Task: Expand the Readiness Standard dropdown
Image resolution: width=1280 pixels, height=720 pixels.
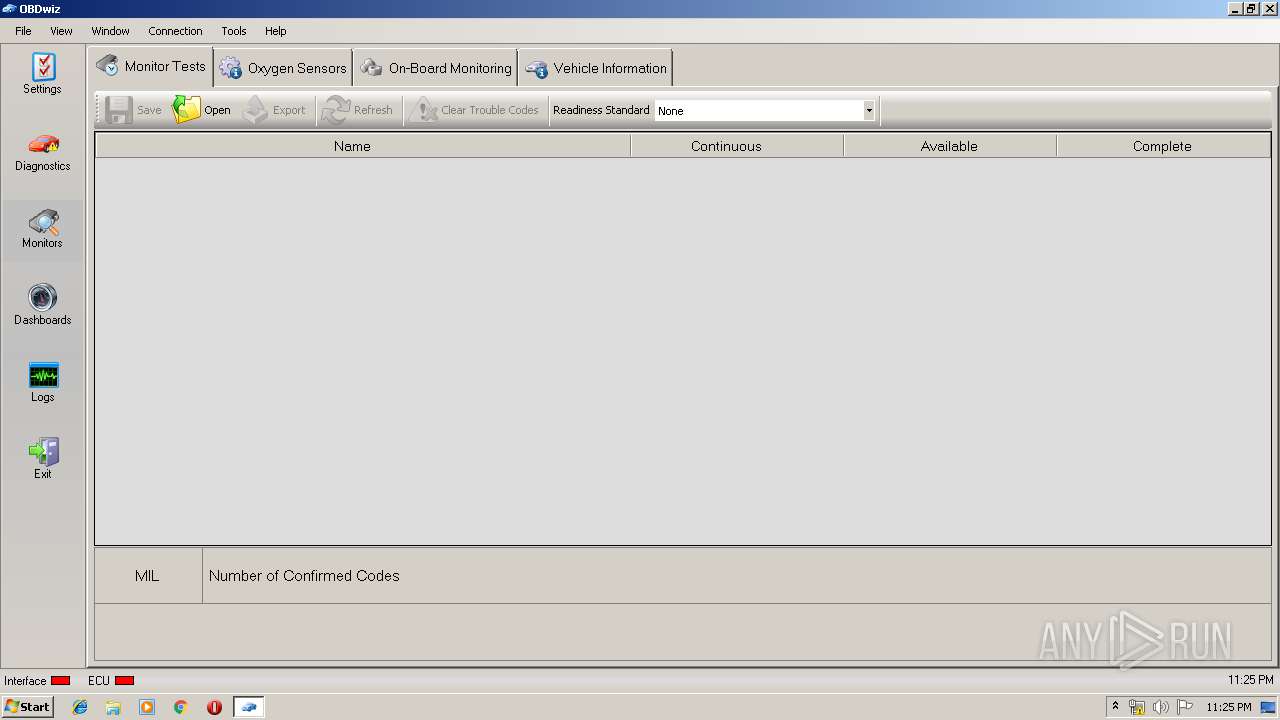Action: [869, 110]
